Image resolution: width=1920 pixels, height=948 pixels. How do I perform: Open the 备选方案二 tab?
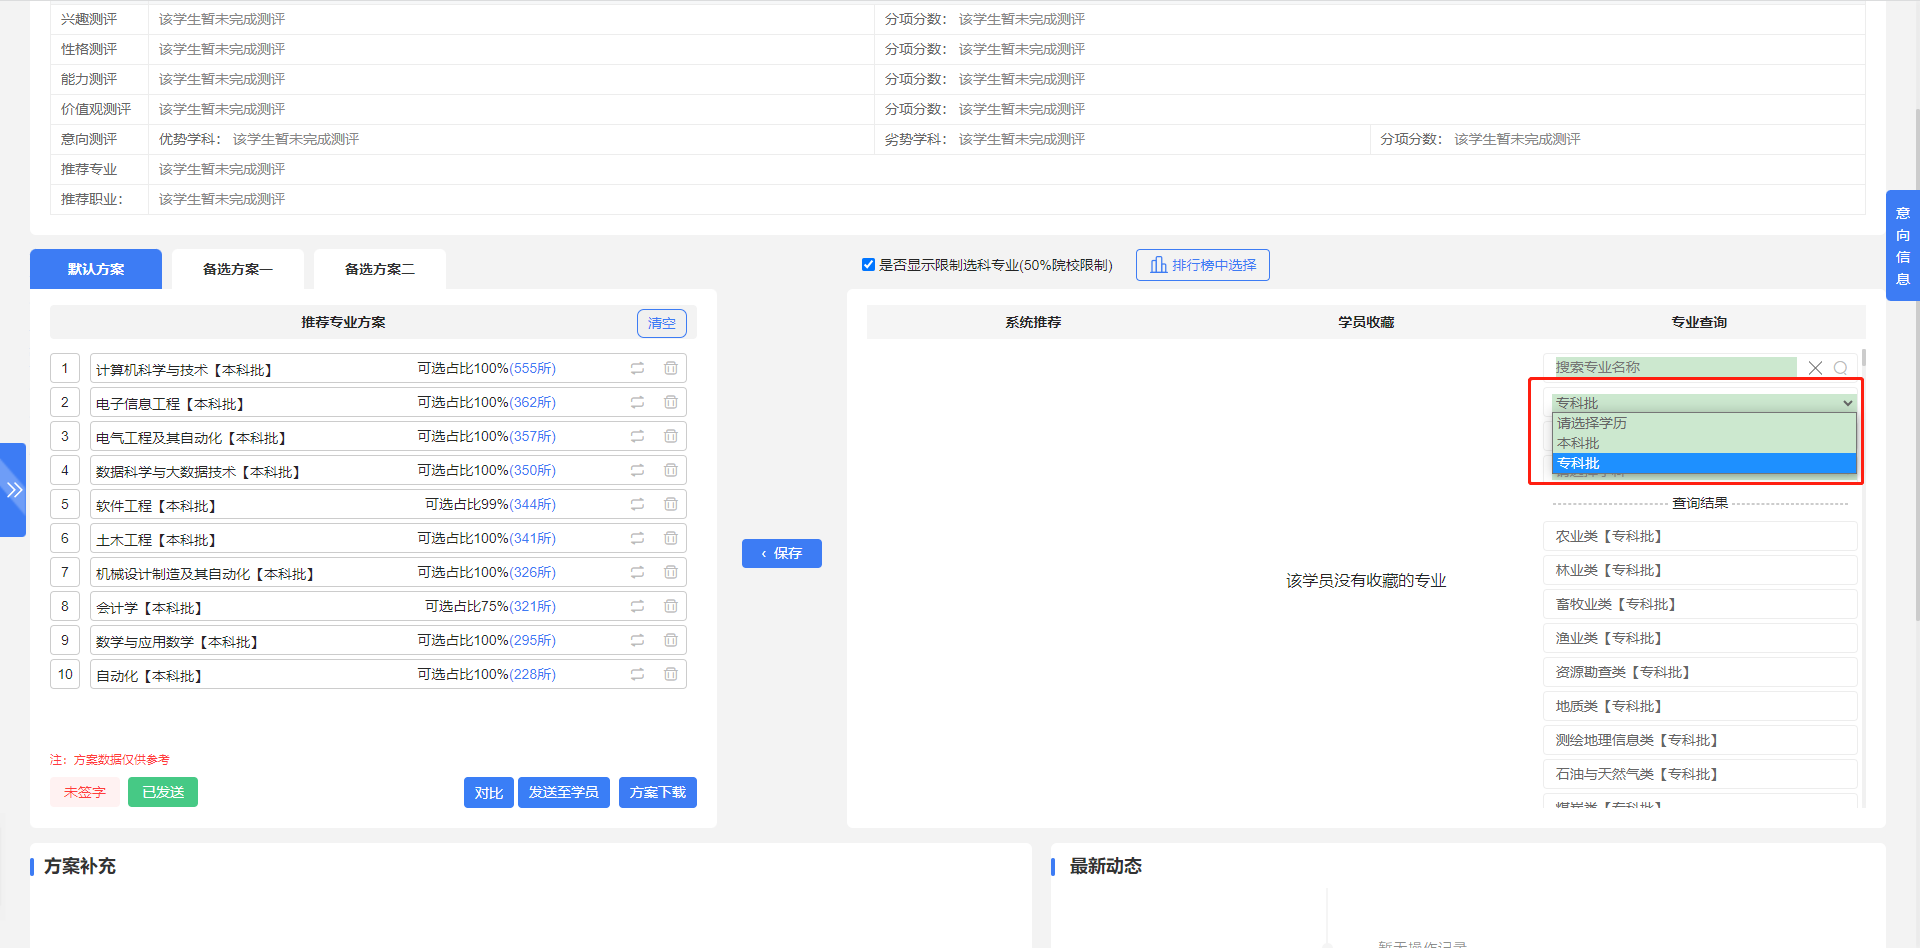pos(379,268)
